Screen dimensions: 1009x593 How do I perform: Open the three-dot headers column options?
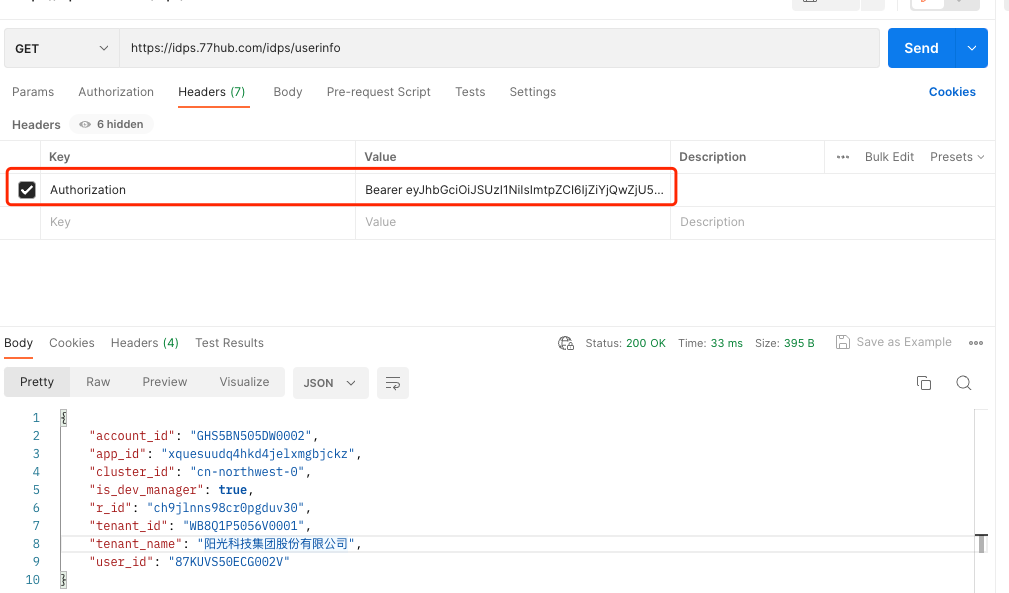tap(842, 157)
